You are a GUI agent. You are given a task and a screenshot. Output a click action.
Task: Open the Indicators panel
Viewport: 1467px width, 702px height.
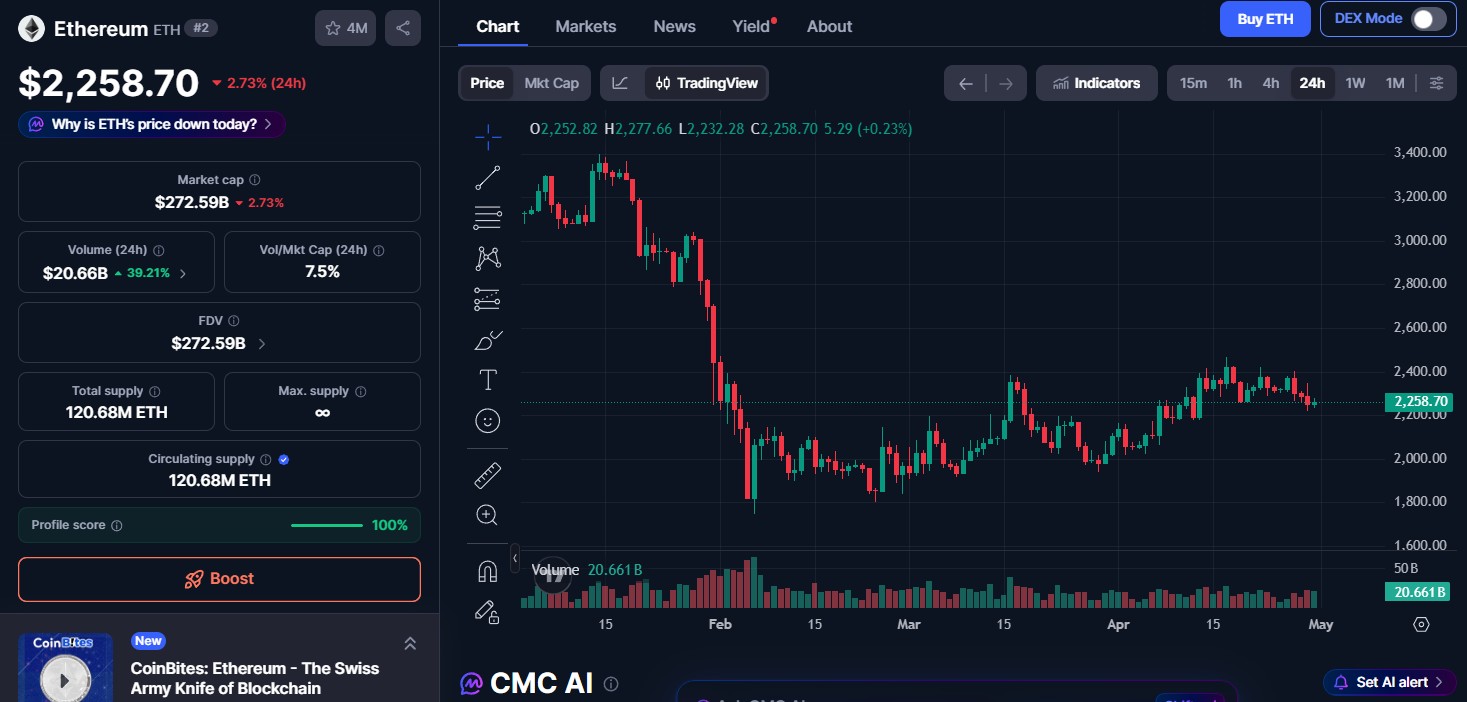point(1096,83)
